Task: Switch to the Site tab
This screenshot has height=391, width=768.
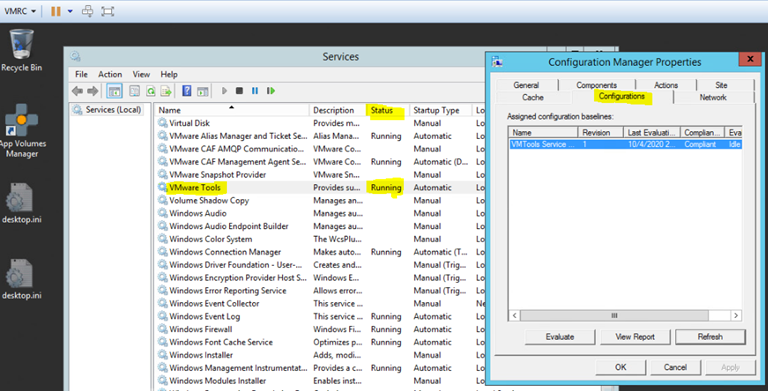Action: pyautogui.click(x=721, y=85)
